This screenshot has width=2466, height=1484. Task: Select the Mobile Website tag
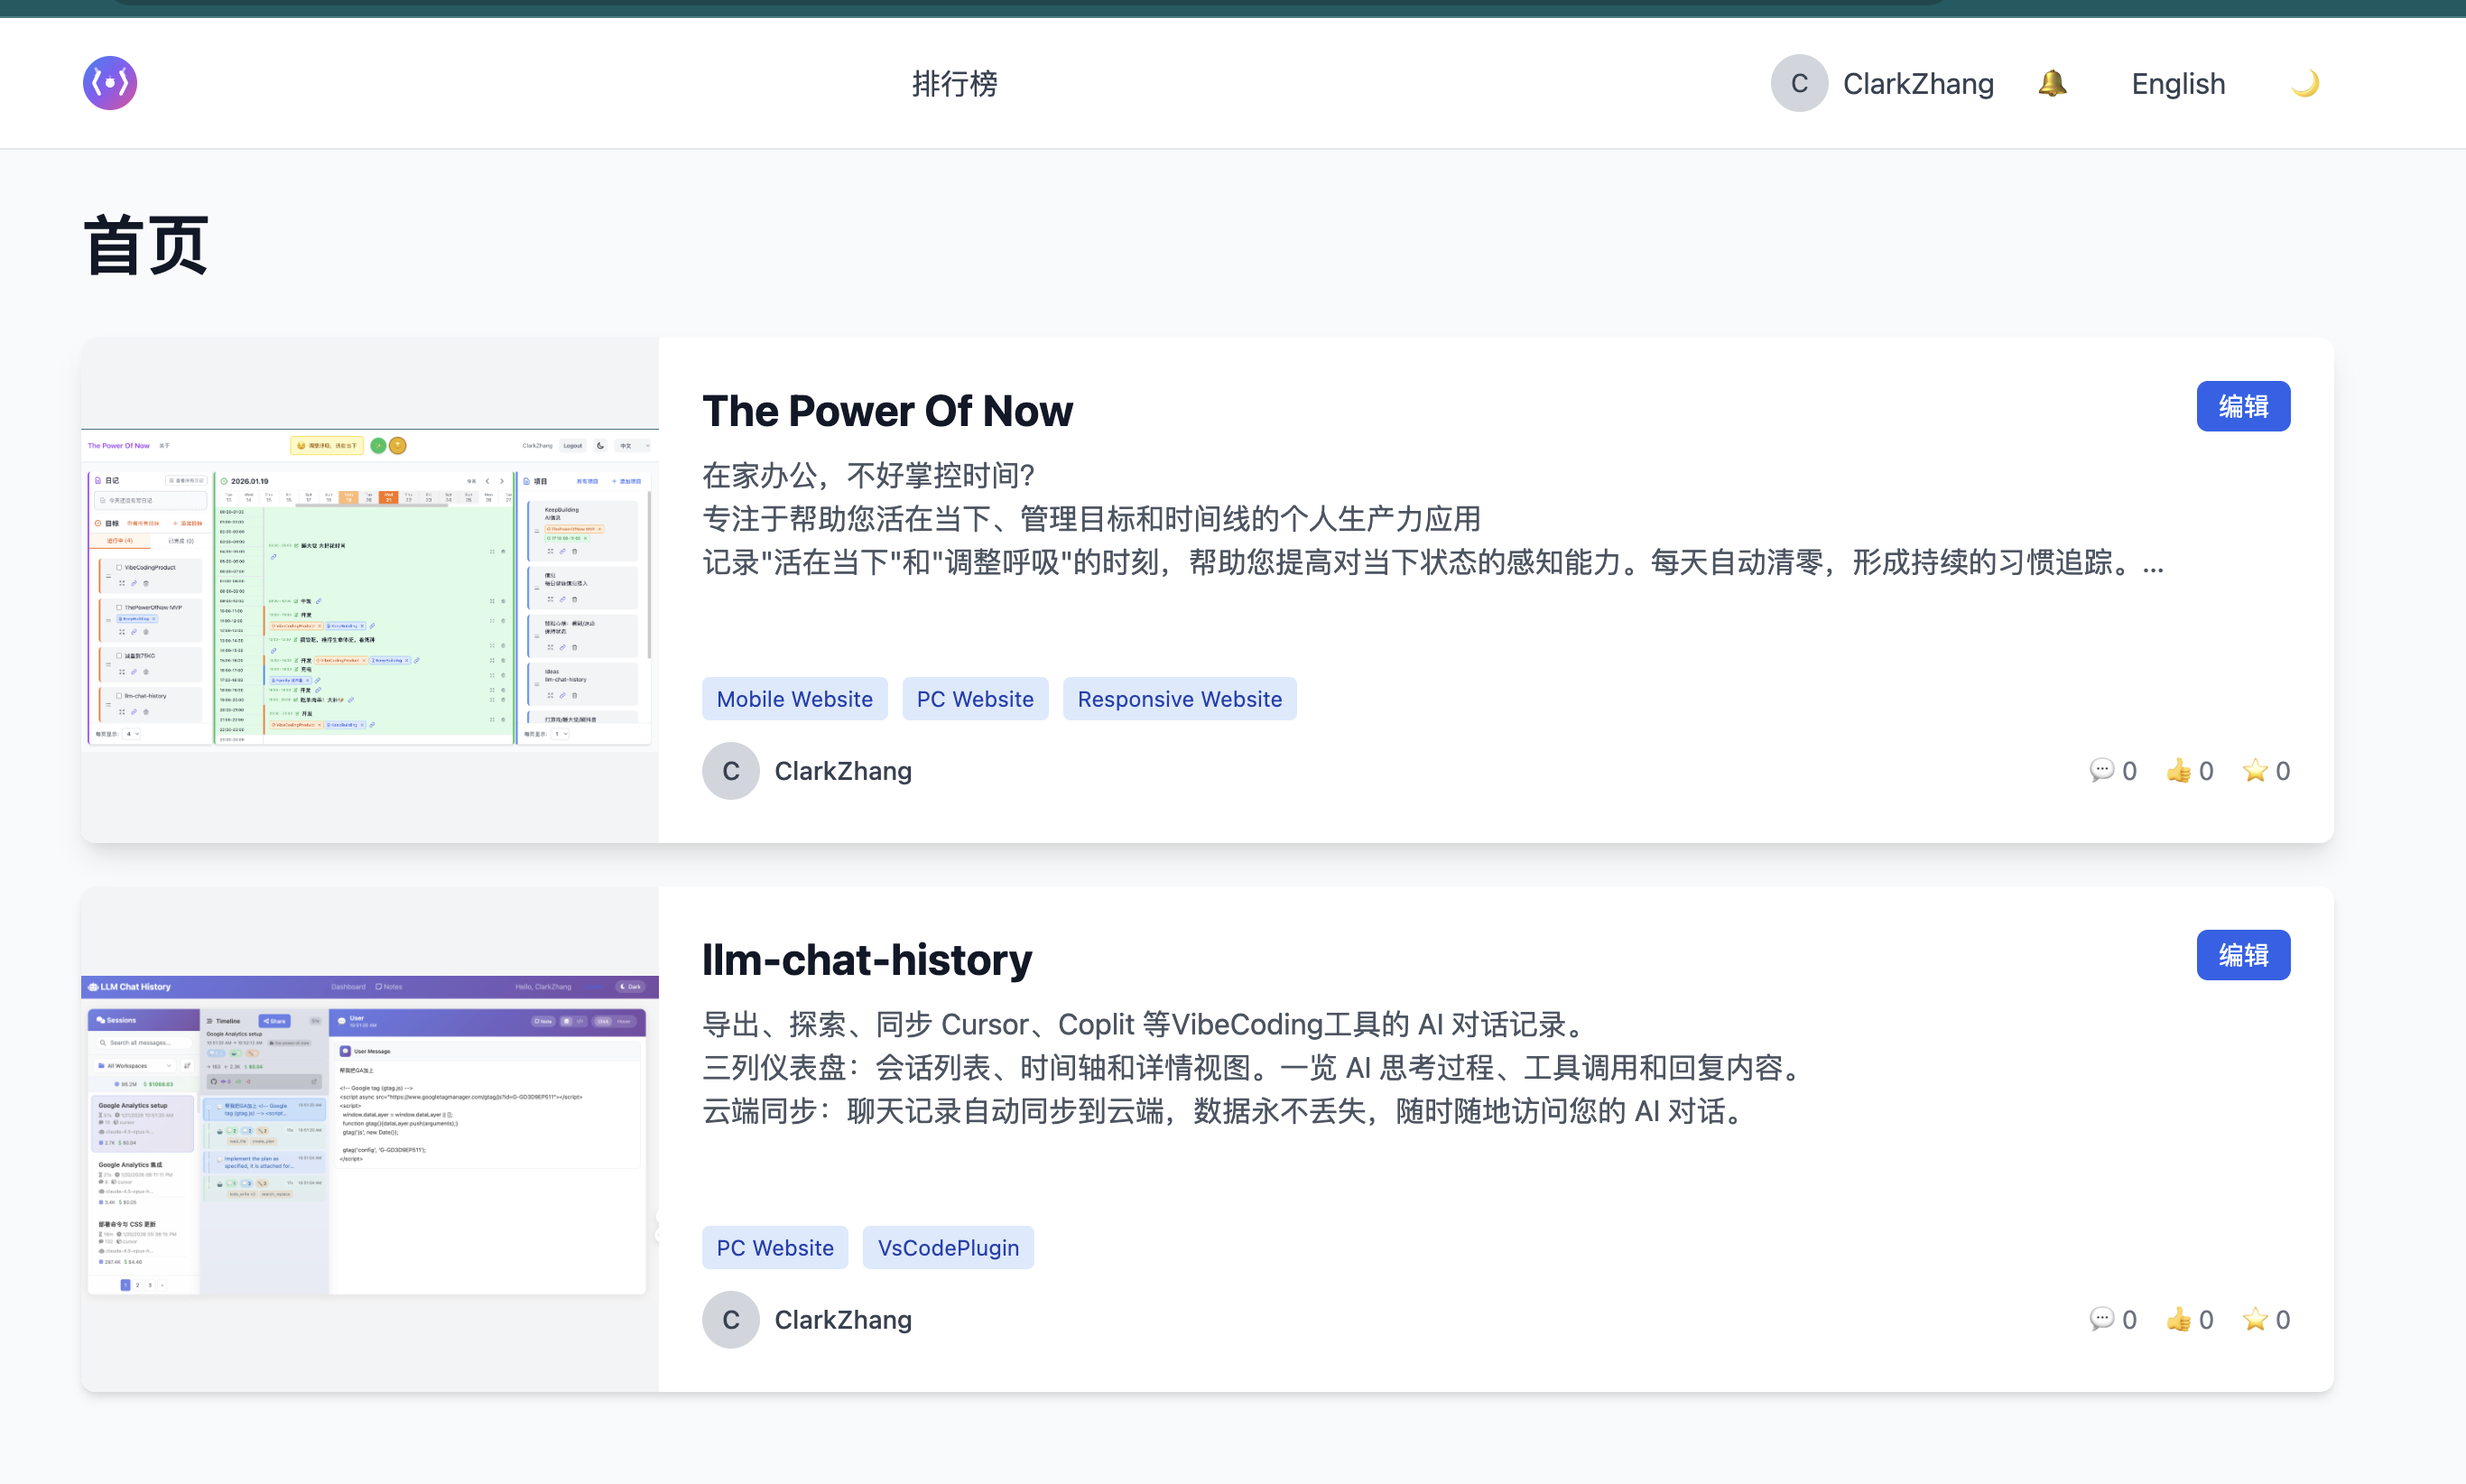point(794,698)
